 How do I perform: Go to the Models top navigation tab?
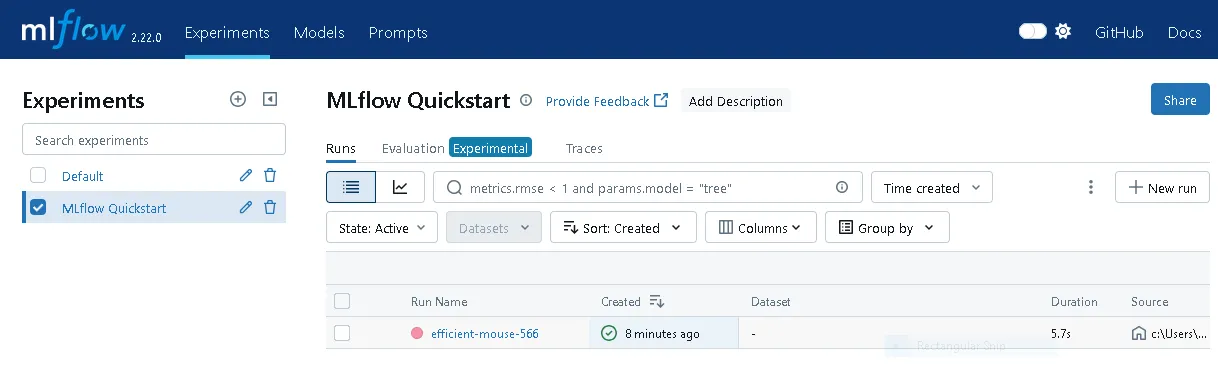tap(319, 33)
